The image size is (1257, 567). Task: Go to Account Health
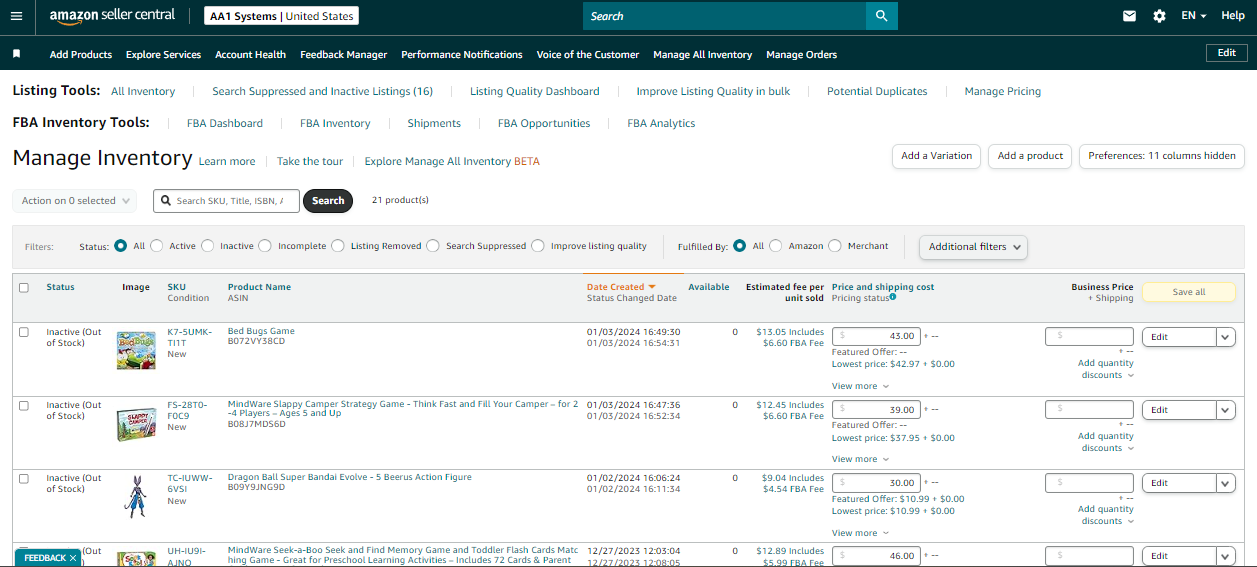pos(250,54)
